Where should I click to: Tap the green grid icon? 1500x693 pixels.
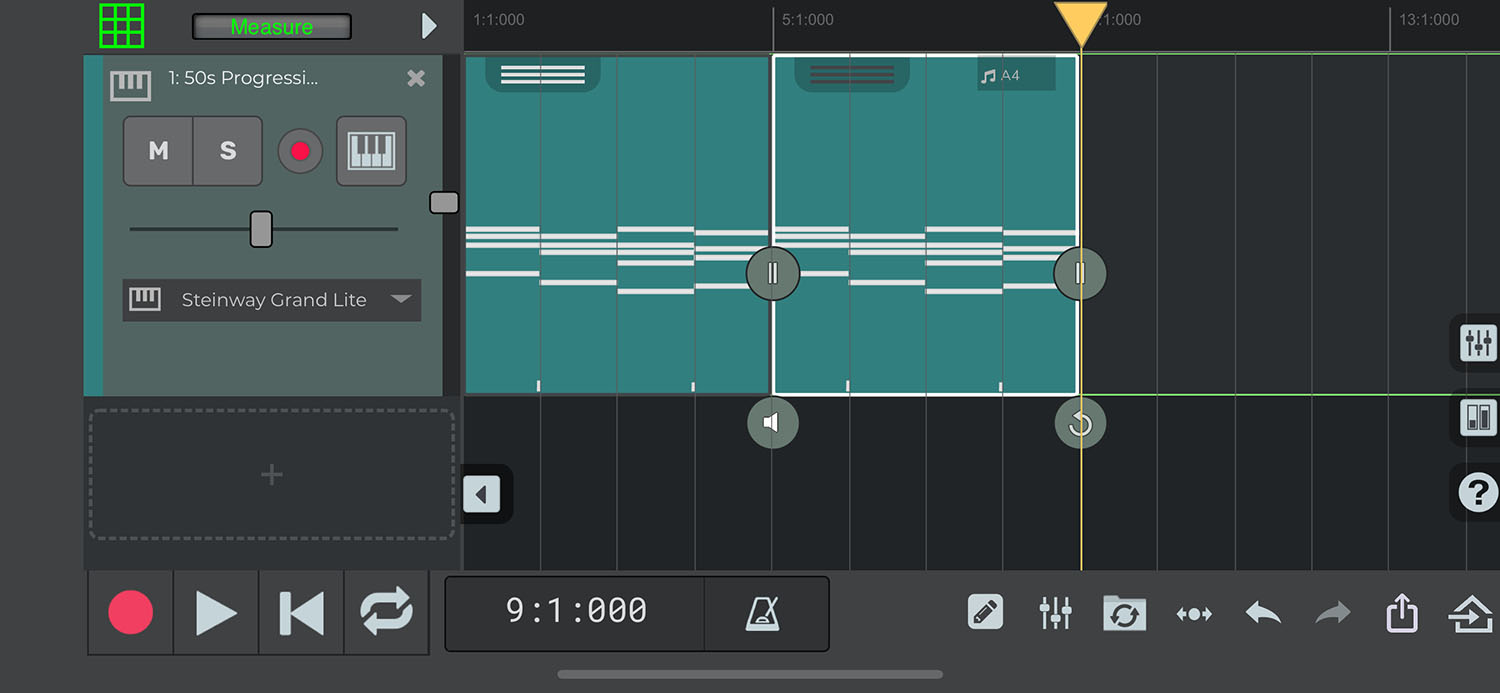coord(122,26)
